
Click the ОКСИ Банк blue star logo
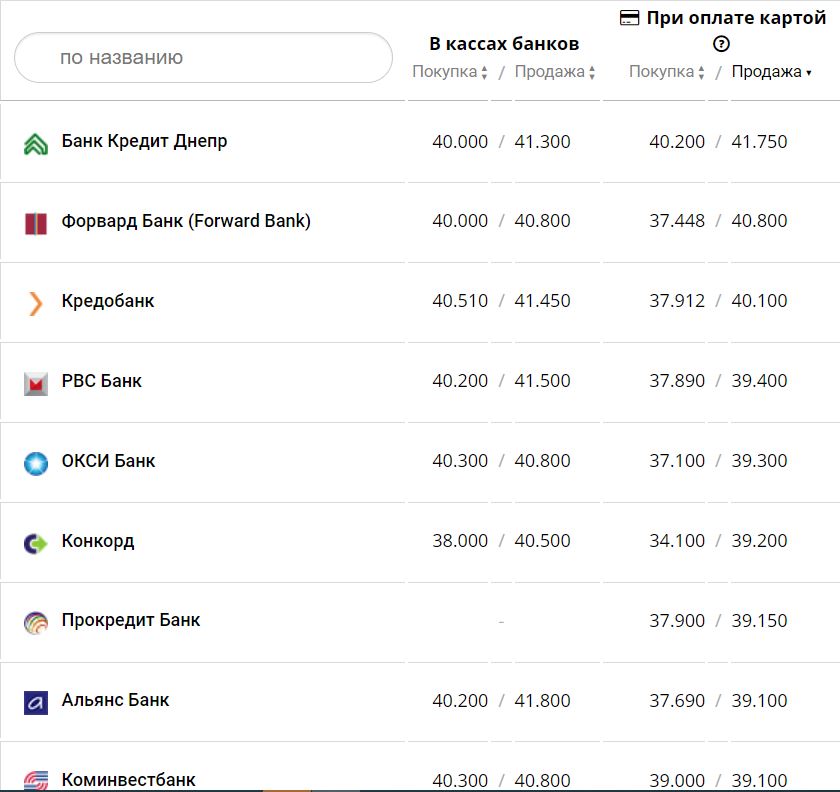(36, 463)
